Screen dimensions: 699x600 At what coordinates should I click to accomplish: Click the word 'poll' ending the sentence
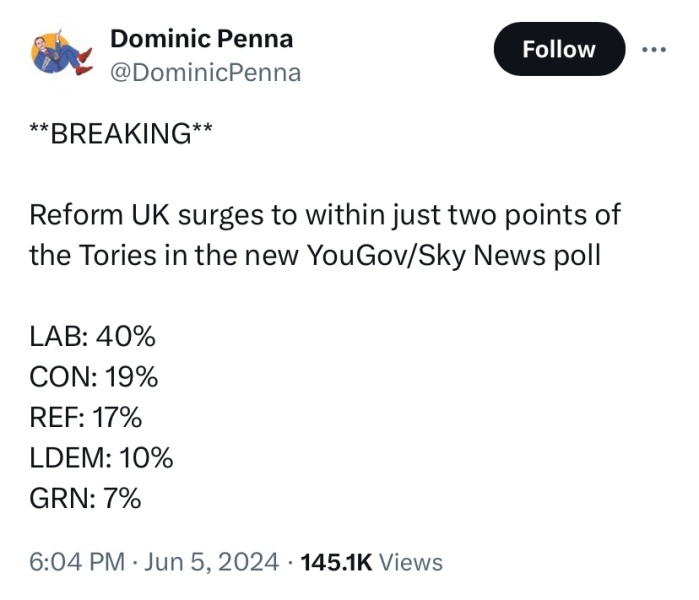coord(577,255)
